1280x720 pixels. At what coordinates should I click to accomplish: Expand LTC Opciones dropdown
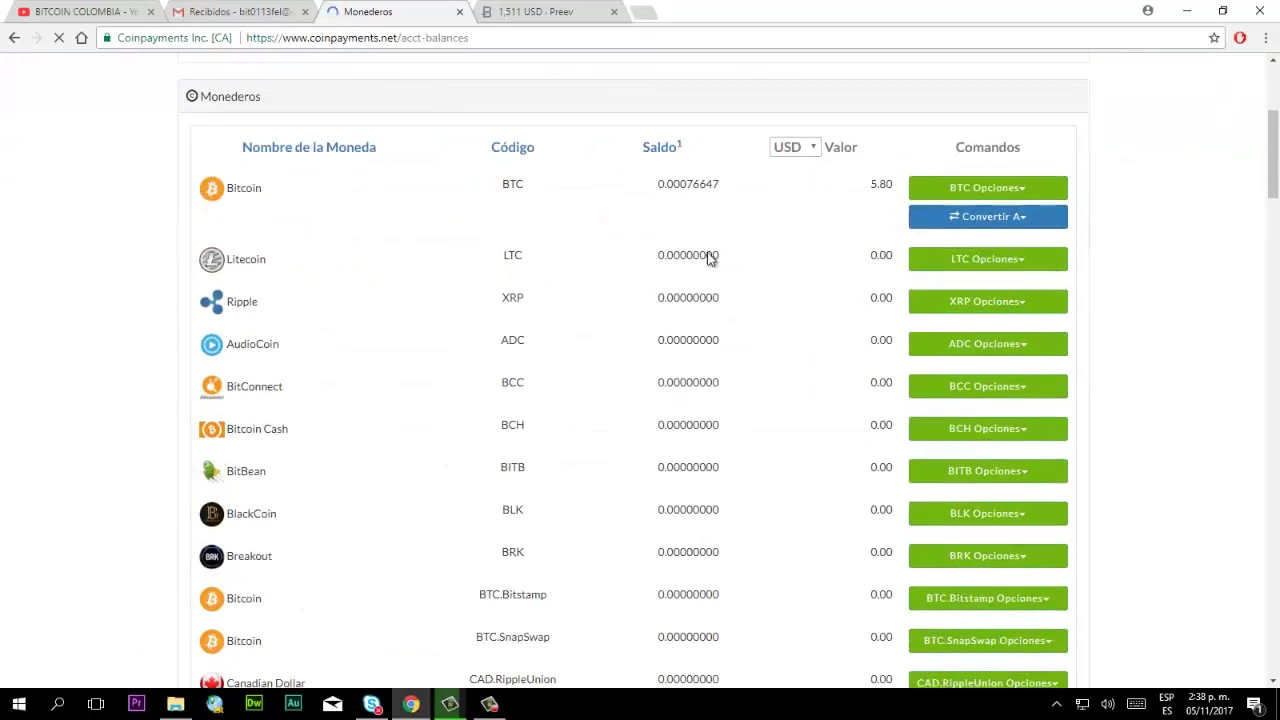click(x=988, y=259)
